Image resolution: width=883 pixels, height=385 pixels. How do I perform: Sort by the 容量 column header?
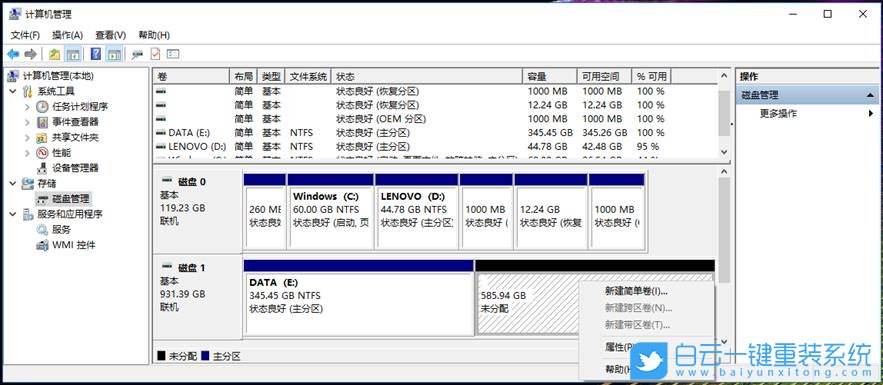(x=550, y=77)
